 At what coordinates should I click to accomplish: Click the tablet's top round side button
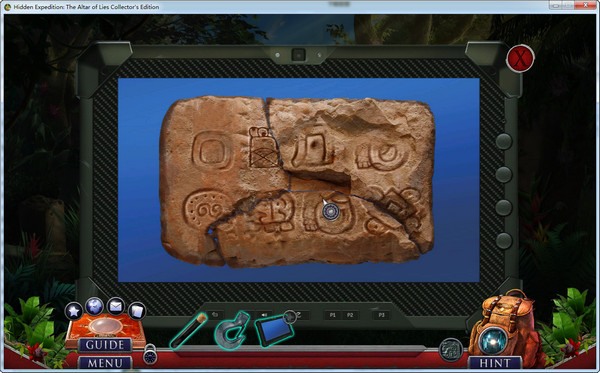(x=504, y=141)
